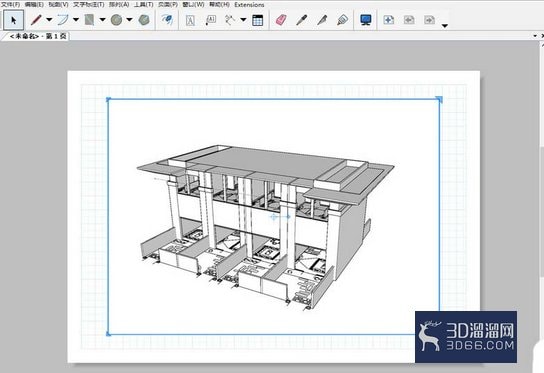Pick the Arc drawing tool
This screenshot has height=373, width=544.
tap(63, 20)
